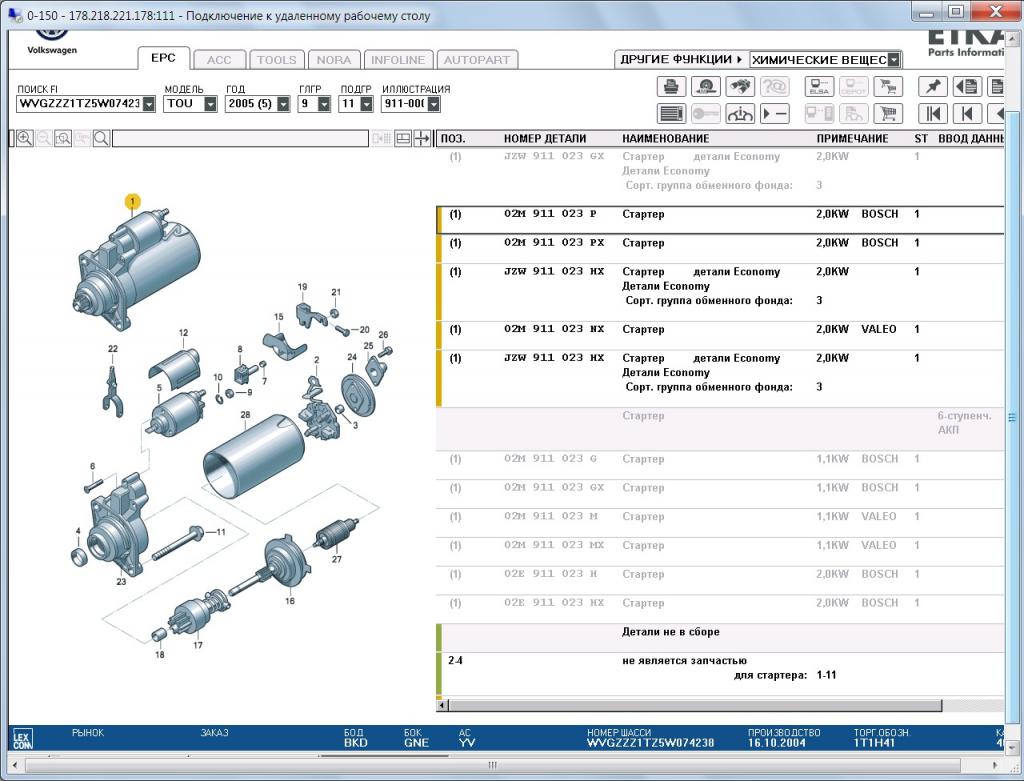
Task: Select the greyed part 02M 911 023 G
Action: coord(720,466)
